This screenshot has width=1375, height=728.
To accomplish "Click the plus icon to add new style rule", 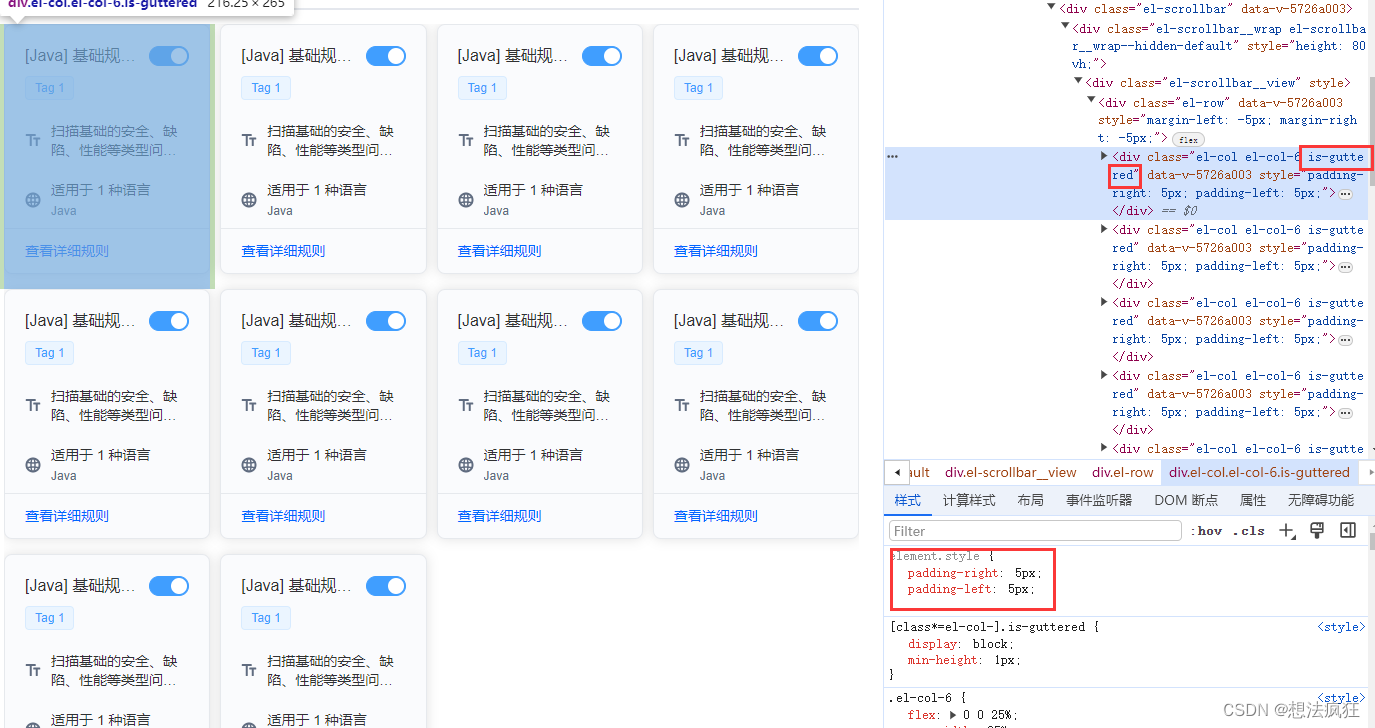I will (x=1287, y=530).
